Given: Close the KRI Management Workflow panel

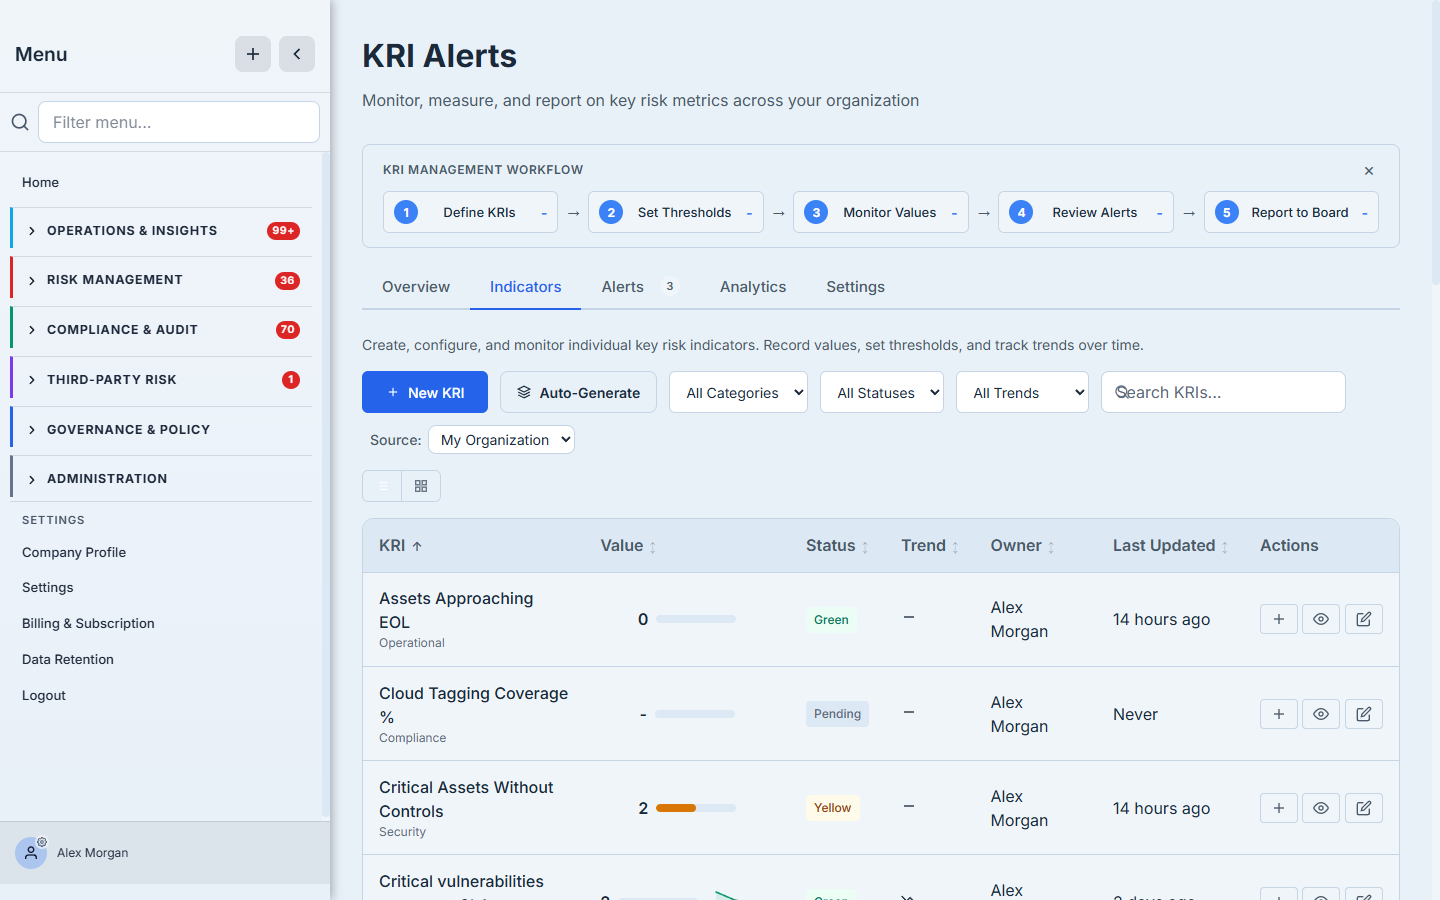Looking at the screenshot, I should pyautogui.click(x=1369, y=171).
